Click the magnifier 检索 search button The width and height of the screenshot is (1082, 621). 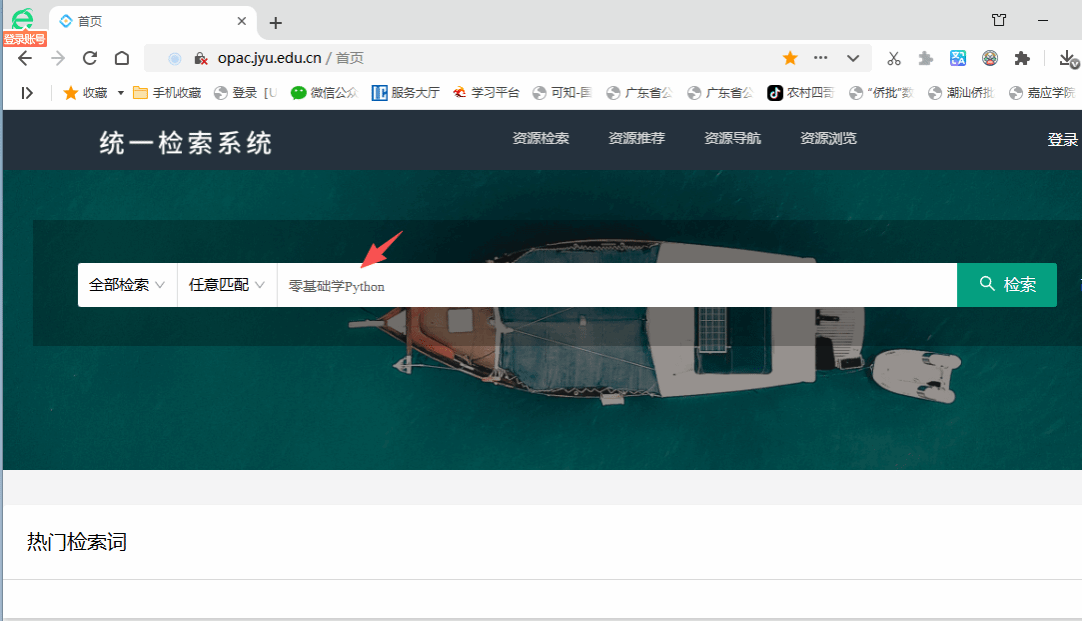pos(1007,285)
